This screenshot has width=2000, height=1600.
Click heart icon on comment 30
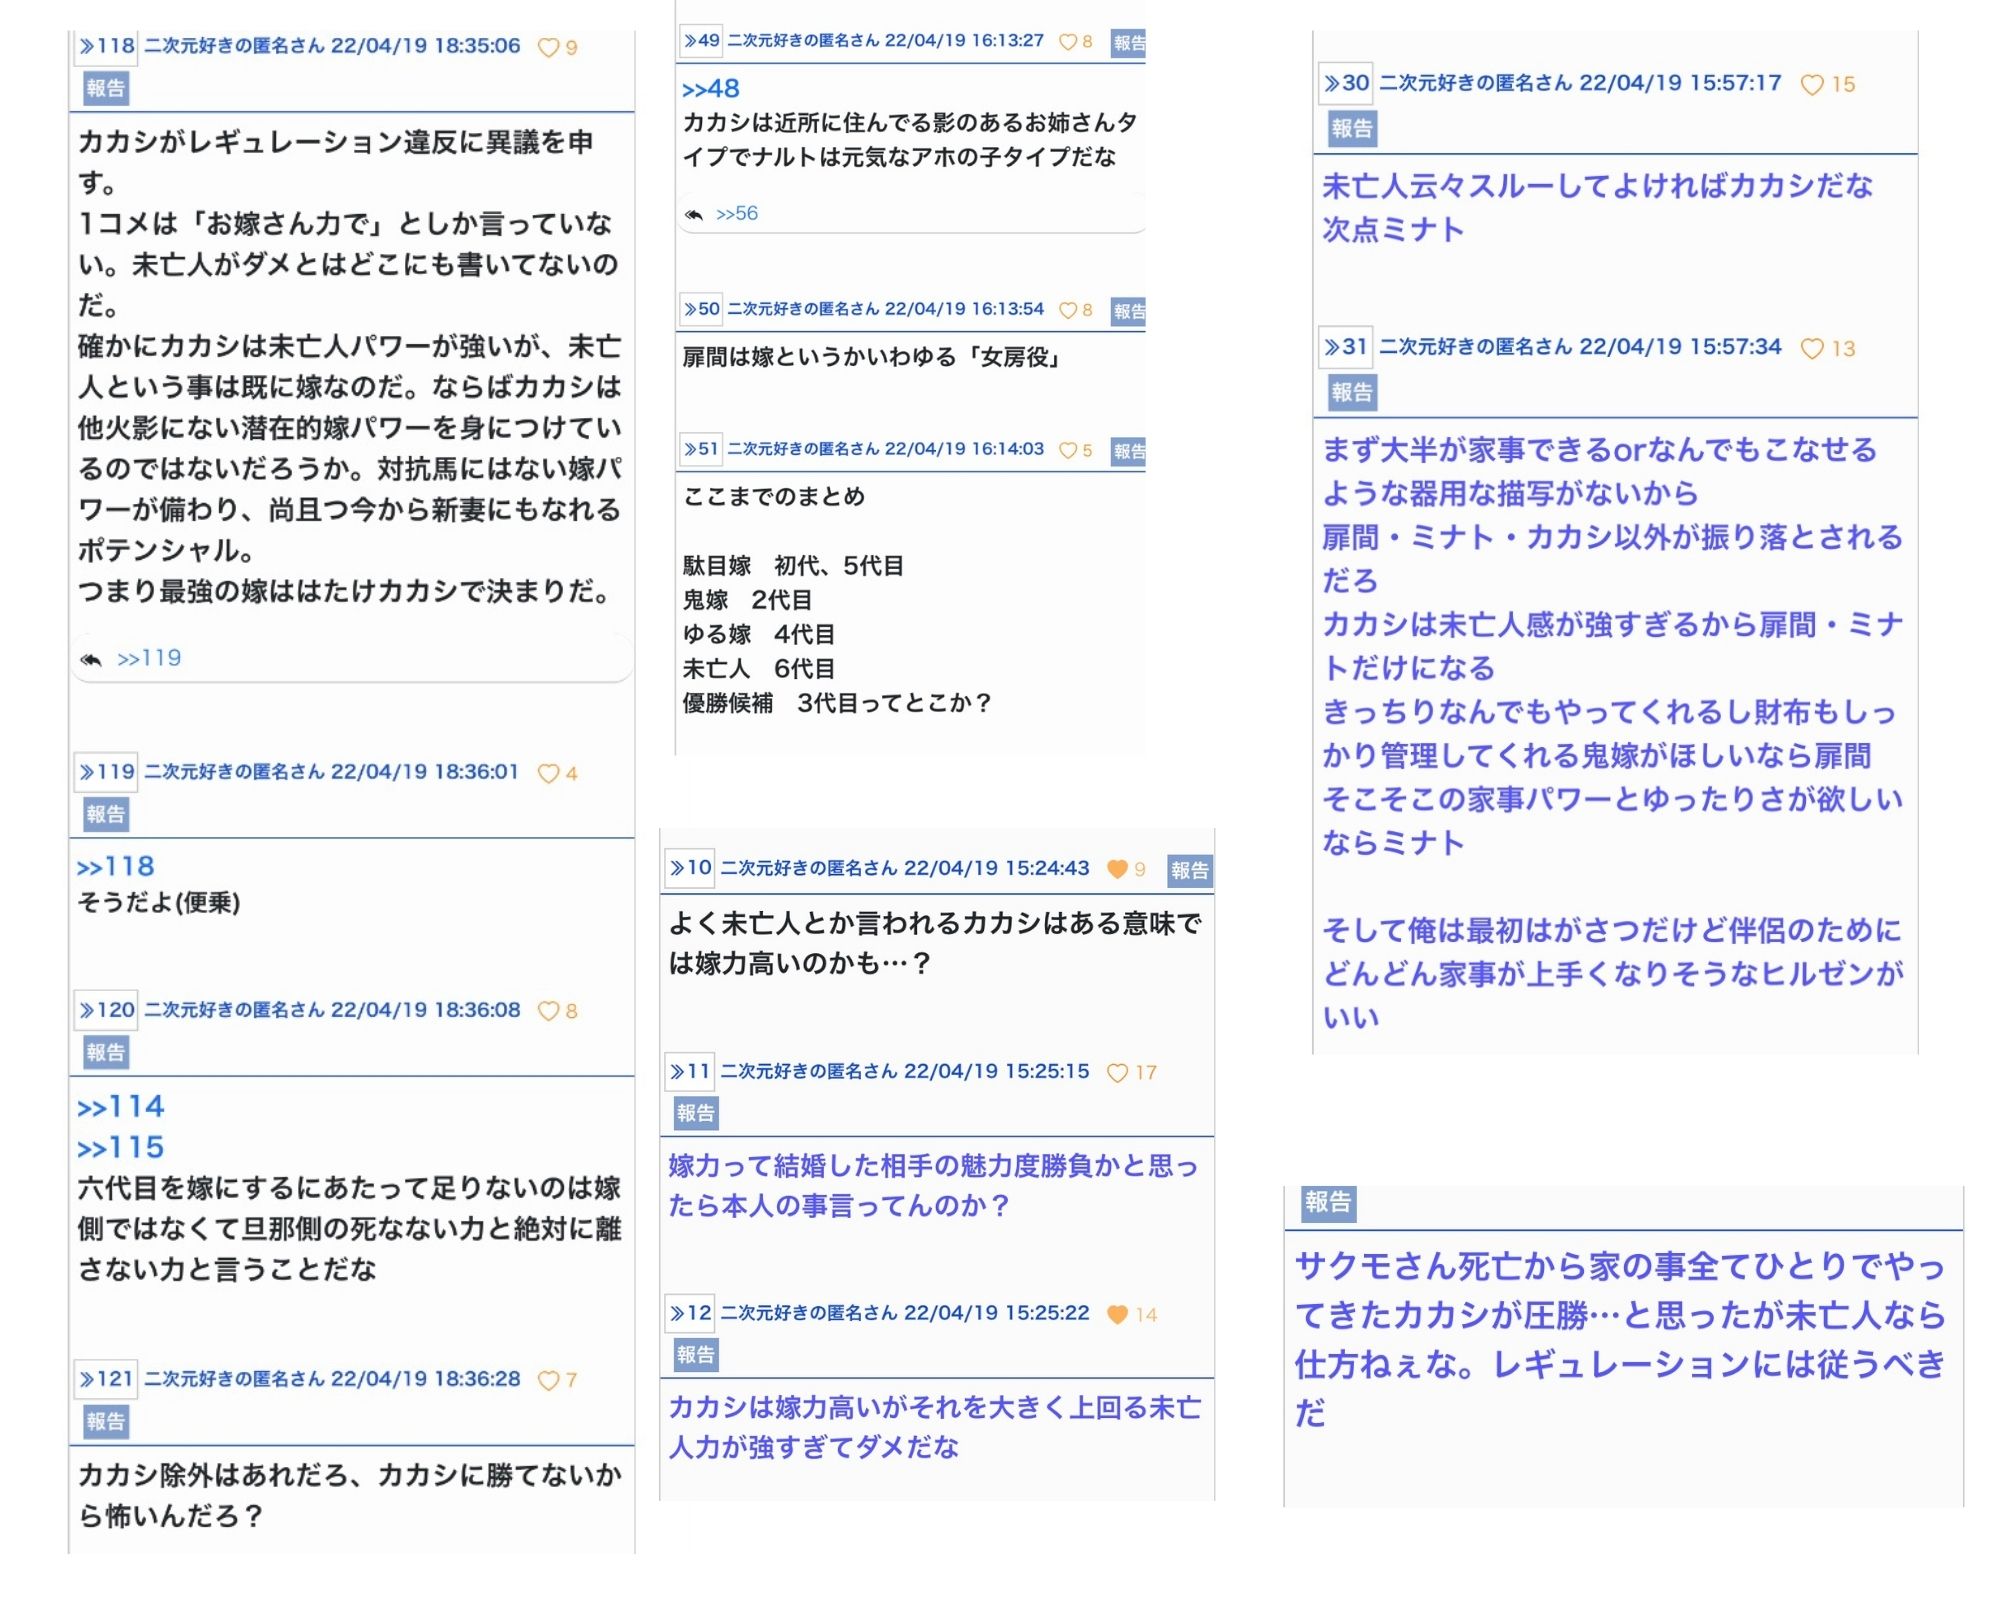coord(1811,85)
